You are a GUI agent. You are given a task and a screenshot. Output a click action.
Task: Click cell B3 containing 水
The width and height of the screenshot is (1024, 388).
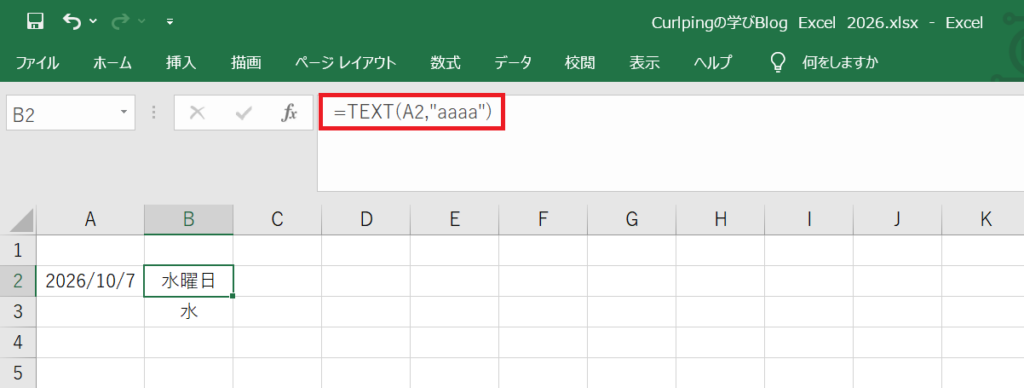coord(189,312)
